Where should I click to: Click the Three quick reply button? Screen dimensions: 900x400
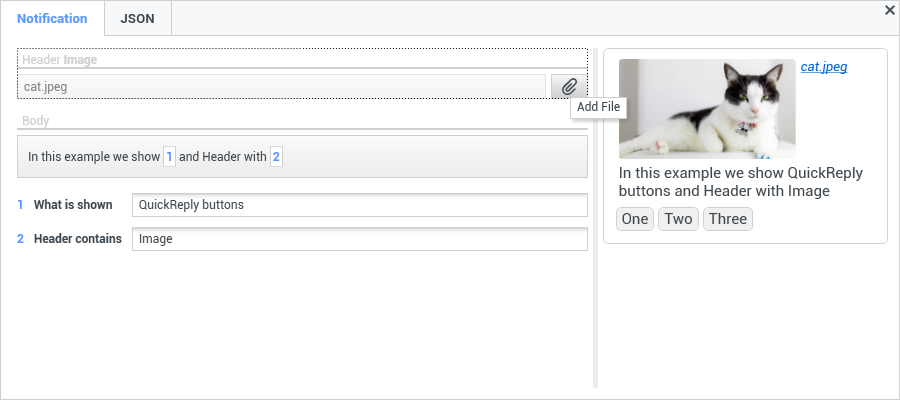pos(728,219)
